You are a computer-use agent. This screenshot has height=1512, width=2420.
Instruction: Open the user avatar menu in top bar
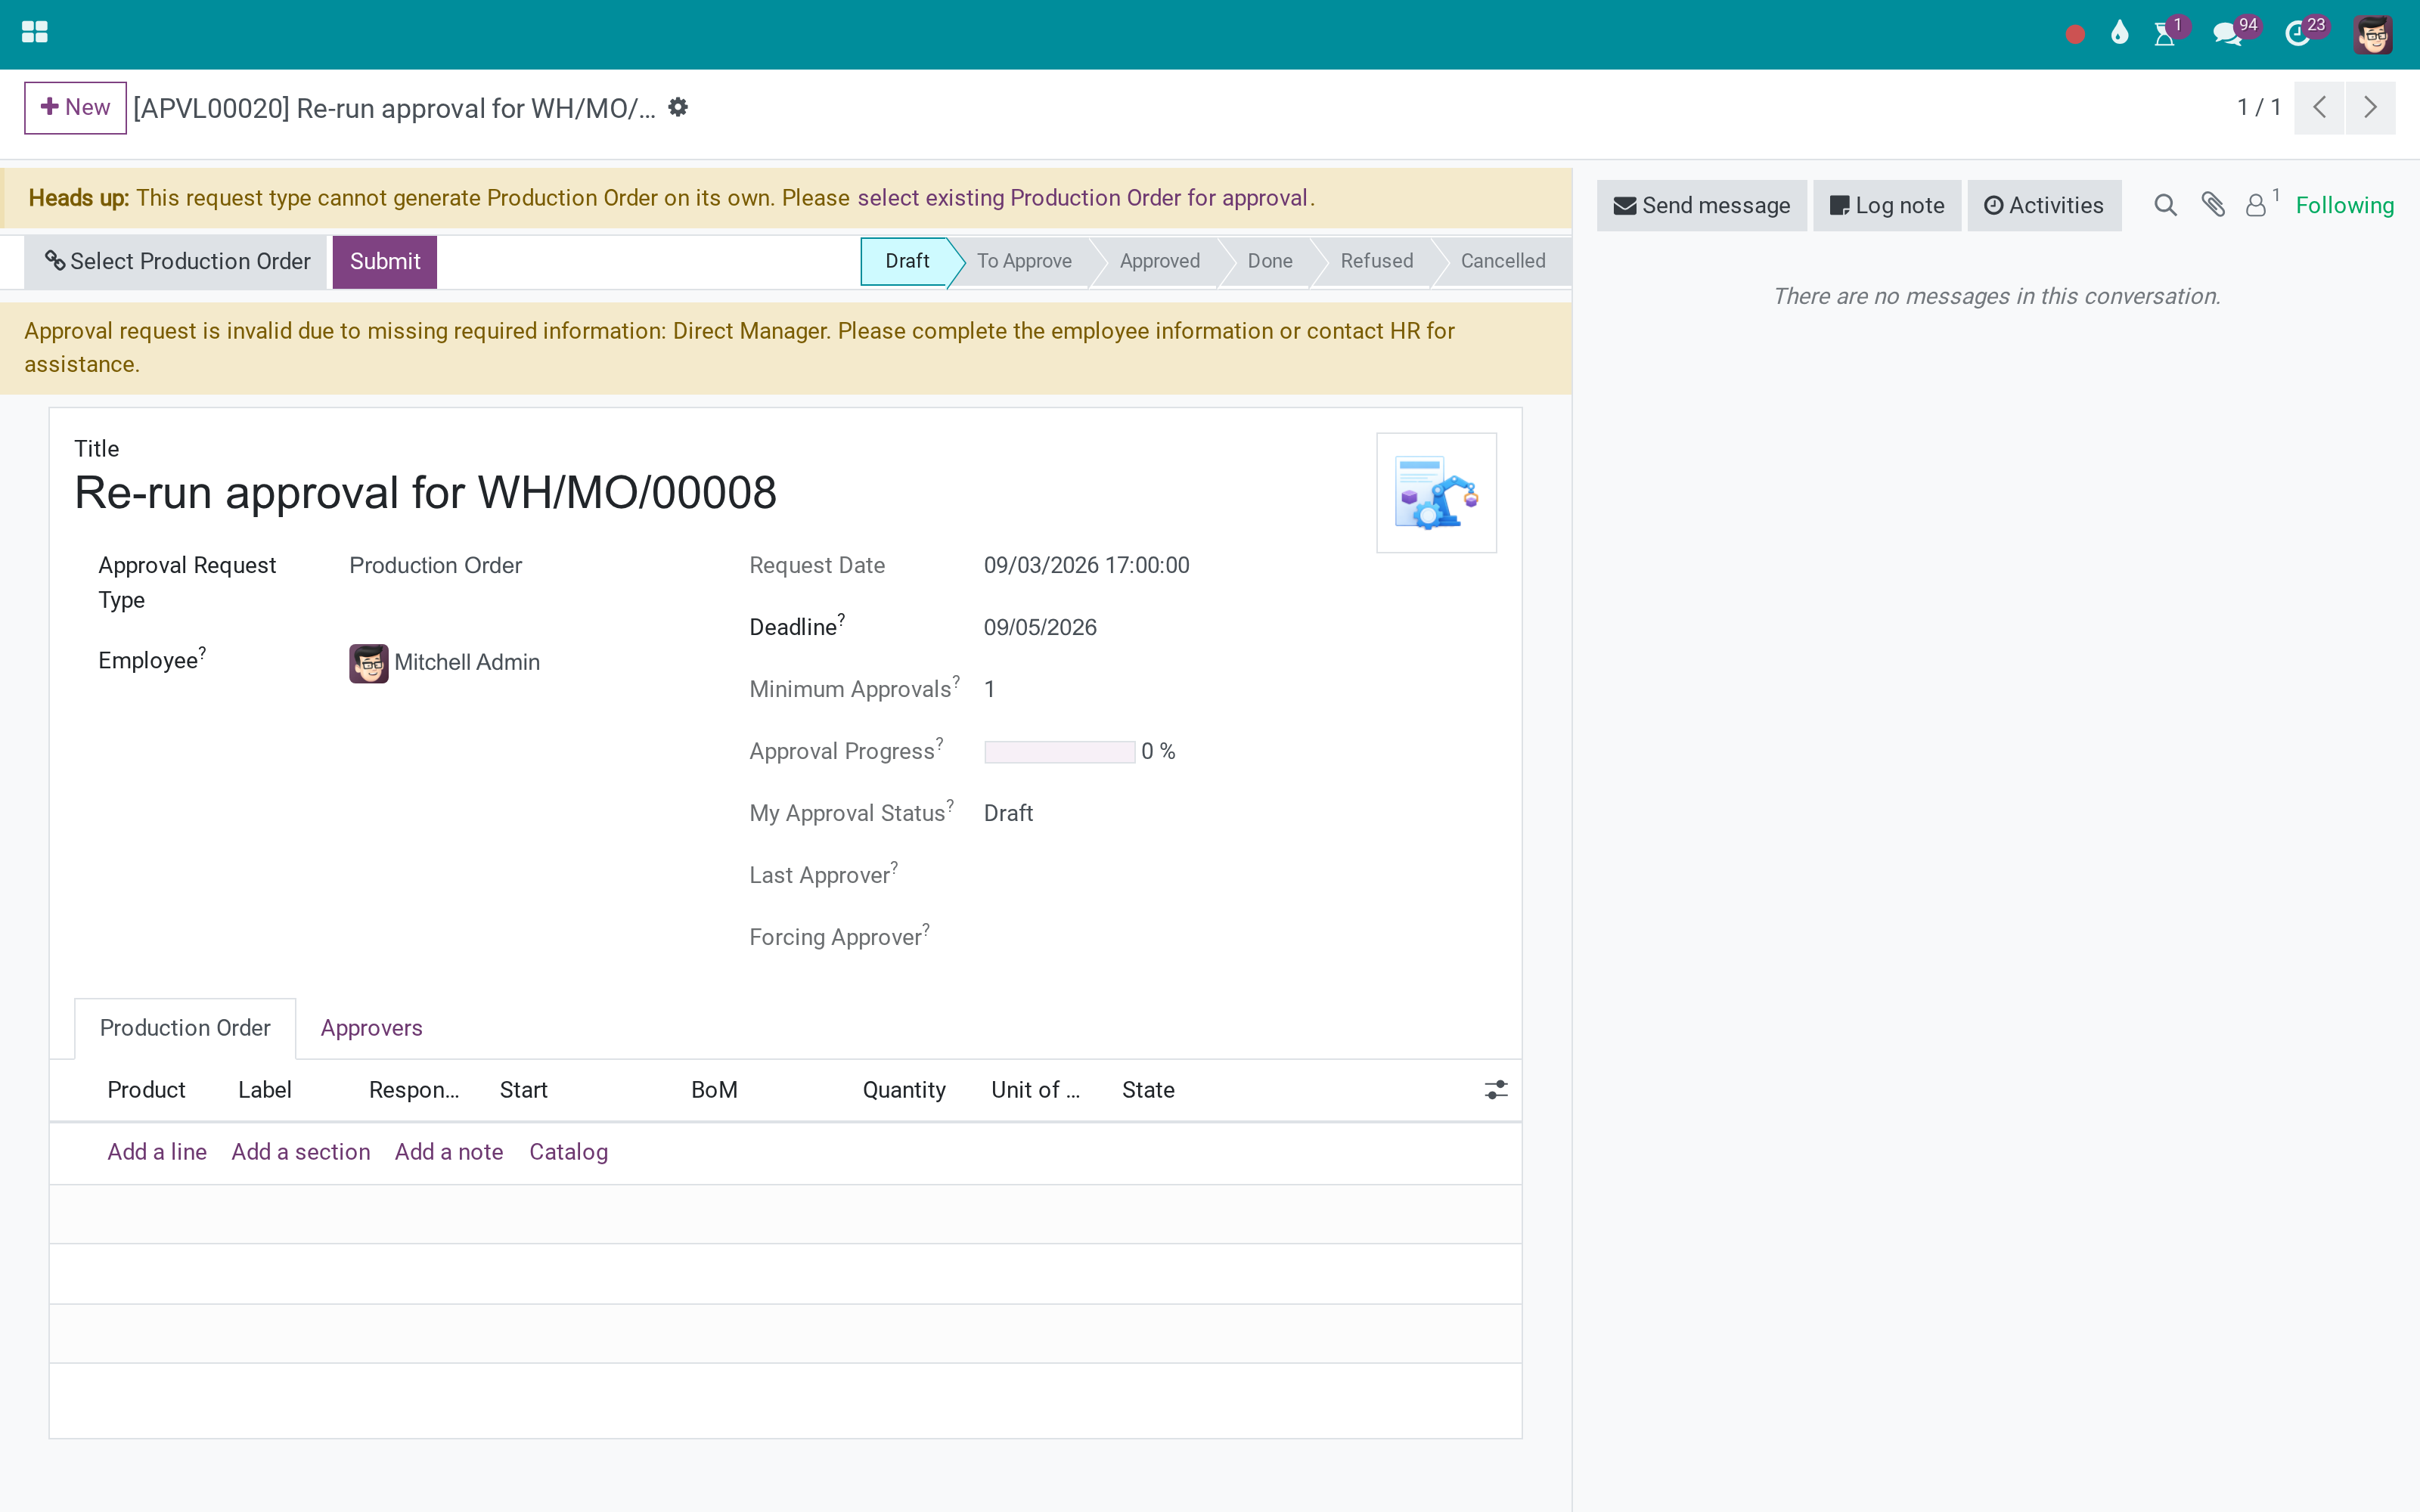[2373, 35]
